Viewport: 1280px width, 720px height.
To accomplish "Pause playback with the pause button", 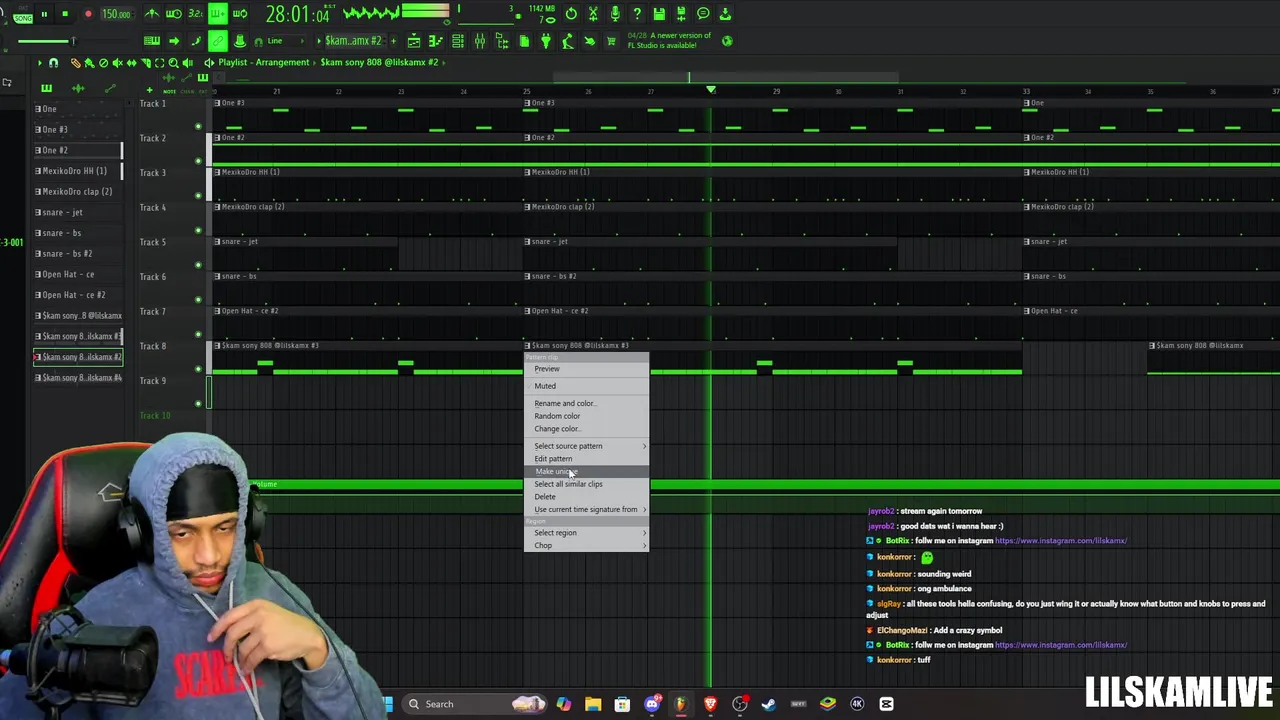I will 44,14.
